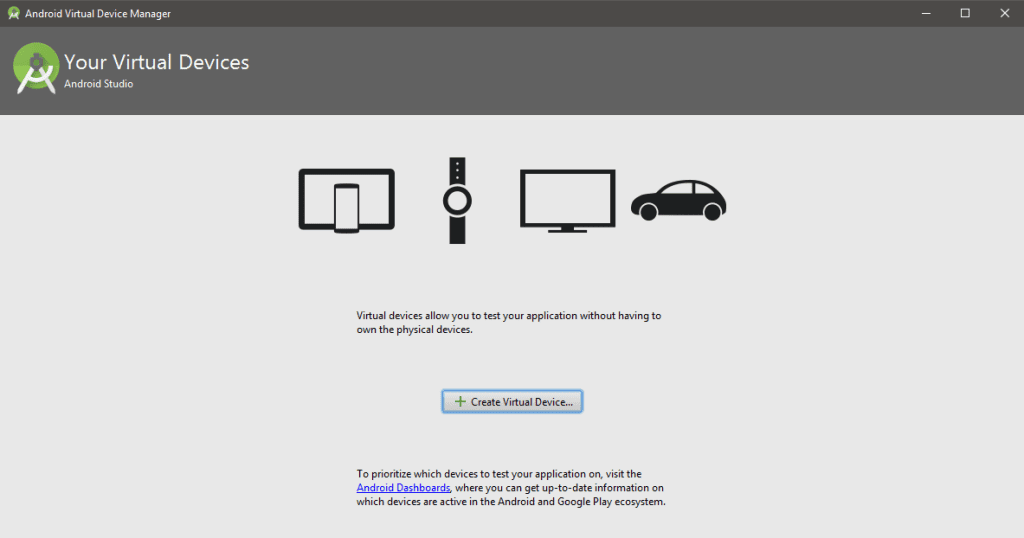Click the 'Virtual devices allow you to test' description

pos(509,323)
